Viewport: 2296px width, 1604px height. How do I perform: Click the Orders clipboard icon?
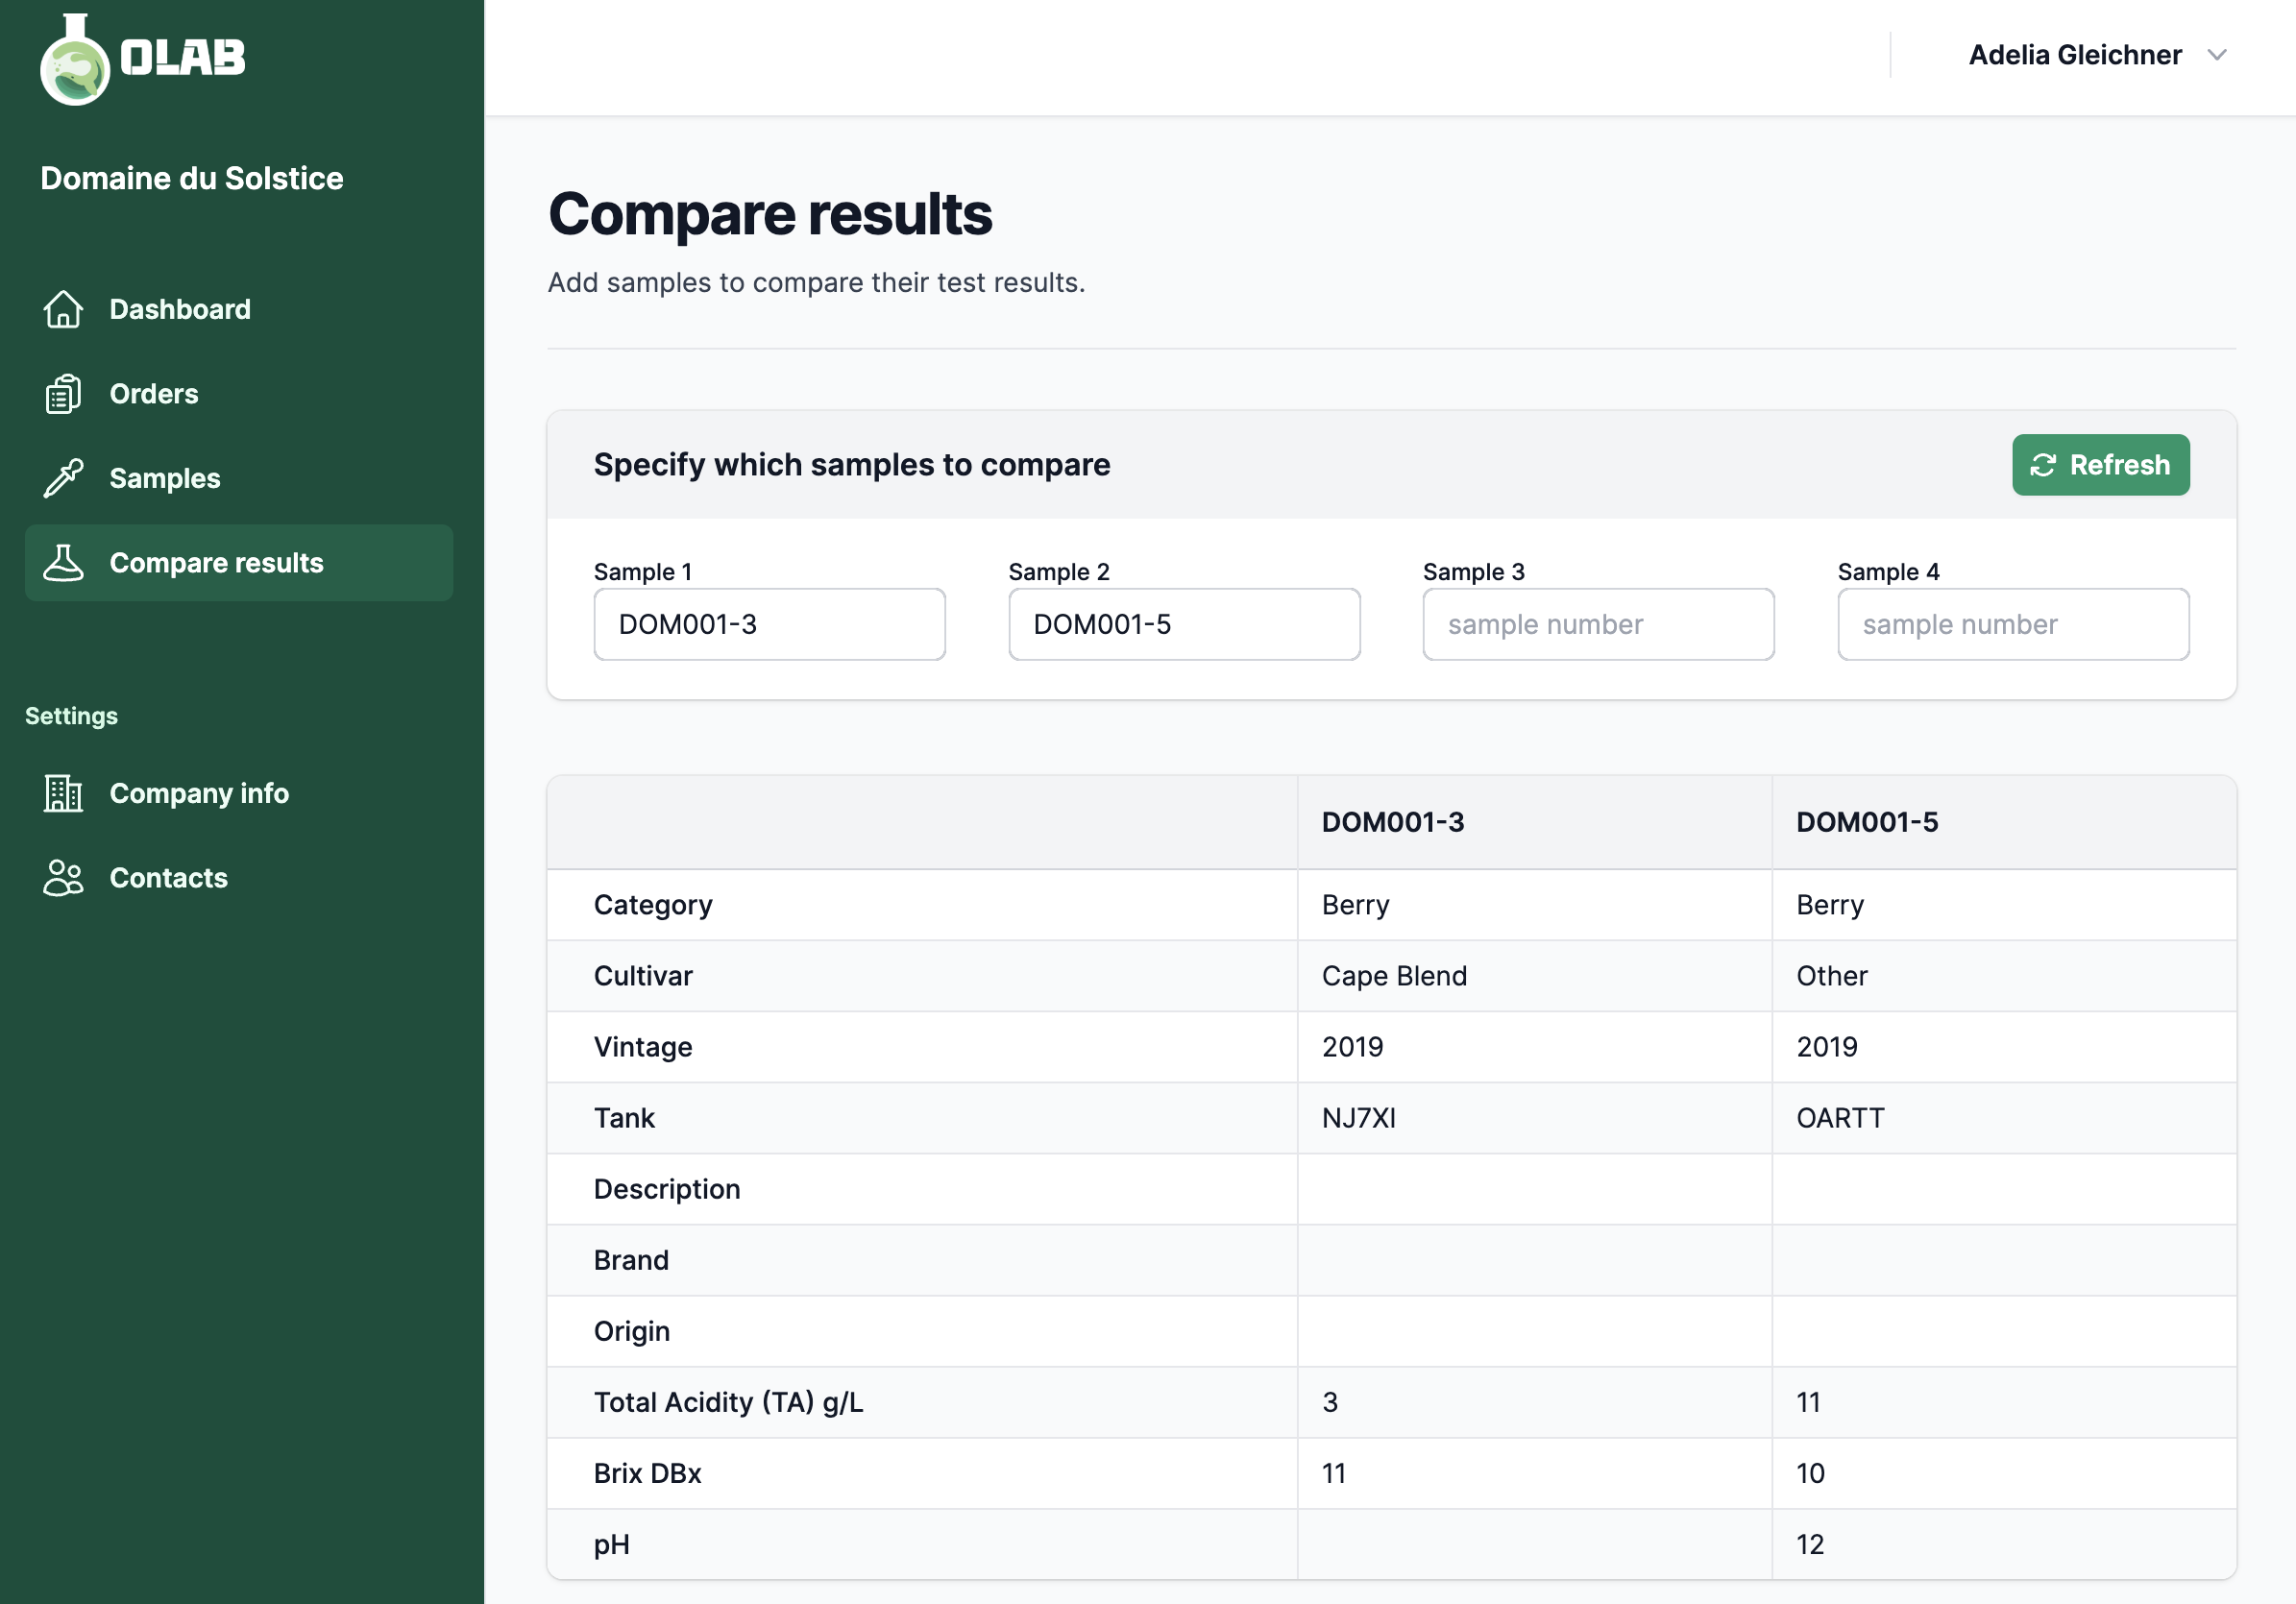point(63,394)
